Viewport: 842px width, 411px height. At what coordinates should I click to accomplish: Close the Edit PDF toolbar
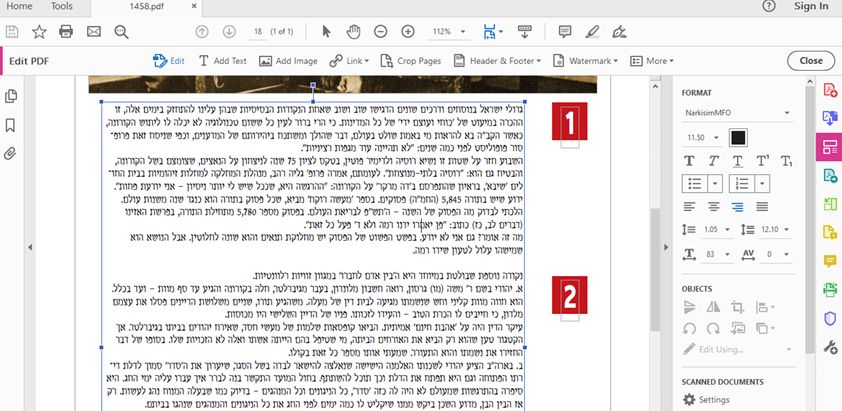(811, 61)
